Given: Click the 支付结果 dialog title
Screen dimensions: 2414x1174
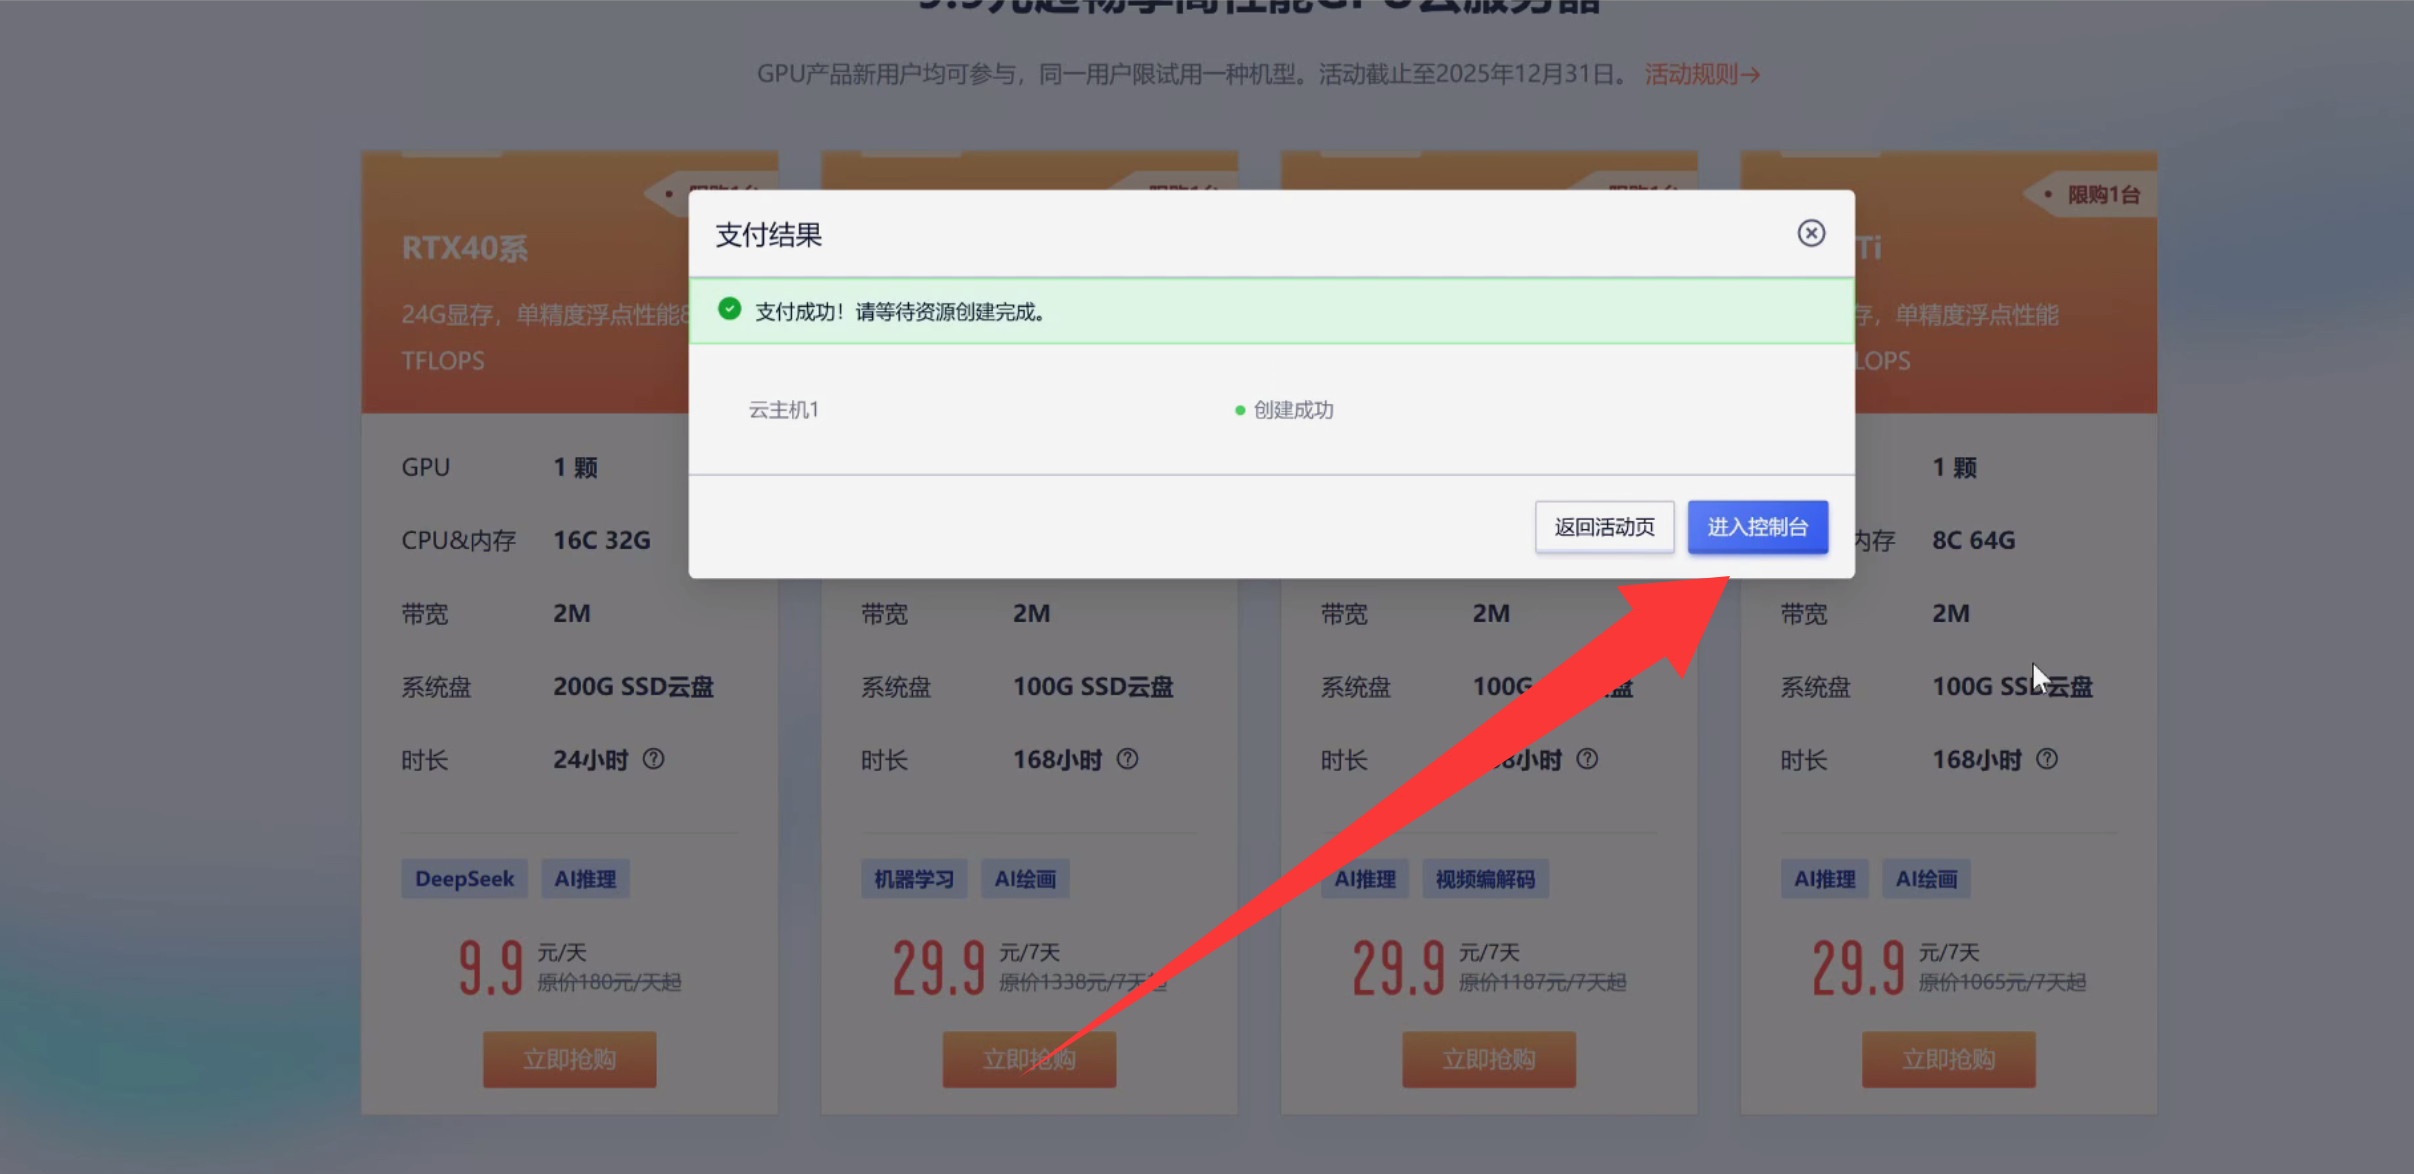Looking at the screenshot, I should (x=769, y=235).
